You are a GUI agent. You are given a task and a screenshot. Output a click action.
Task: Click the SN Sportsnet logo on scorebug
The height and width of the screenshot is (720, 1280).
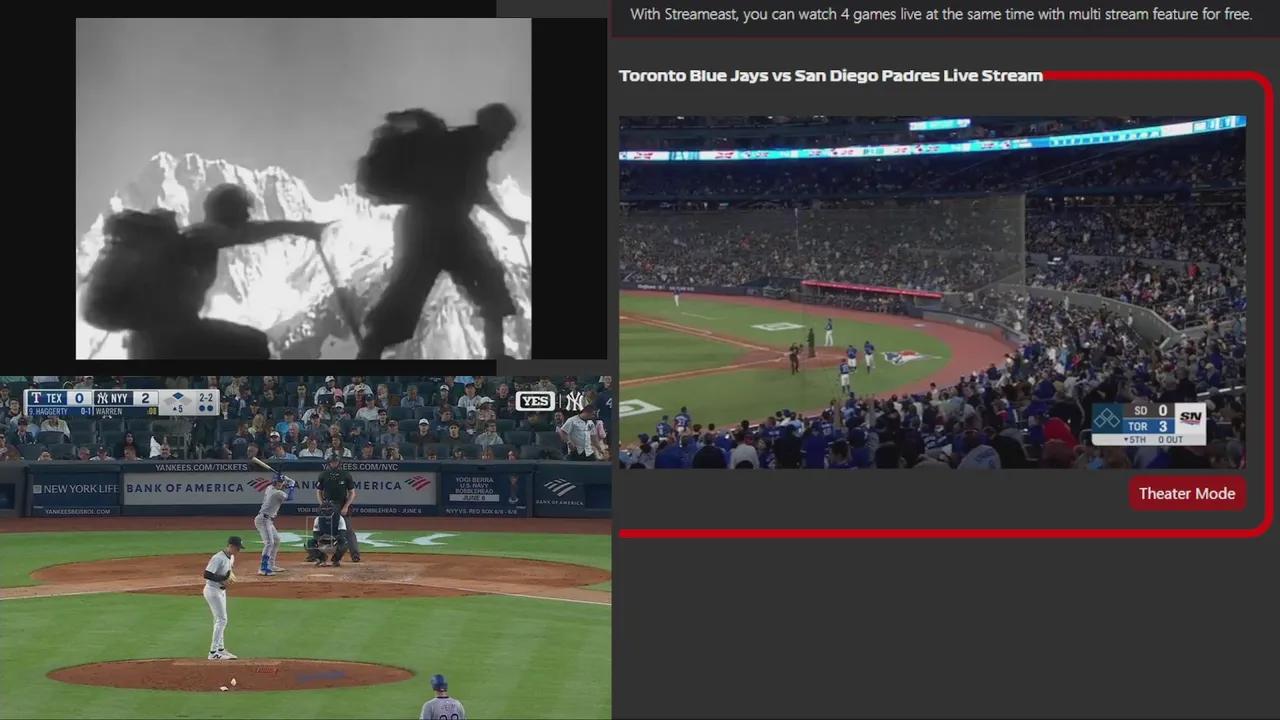[1190, 417]
